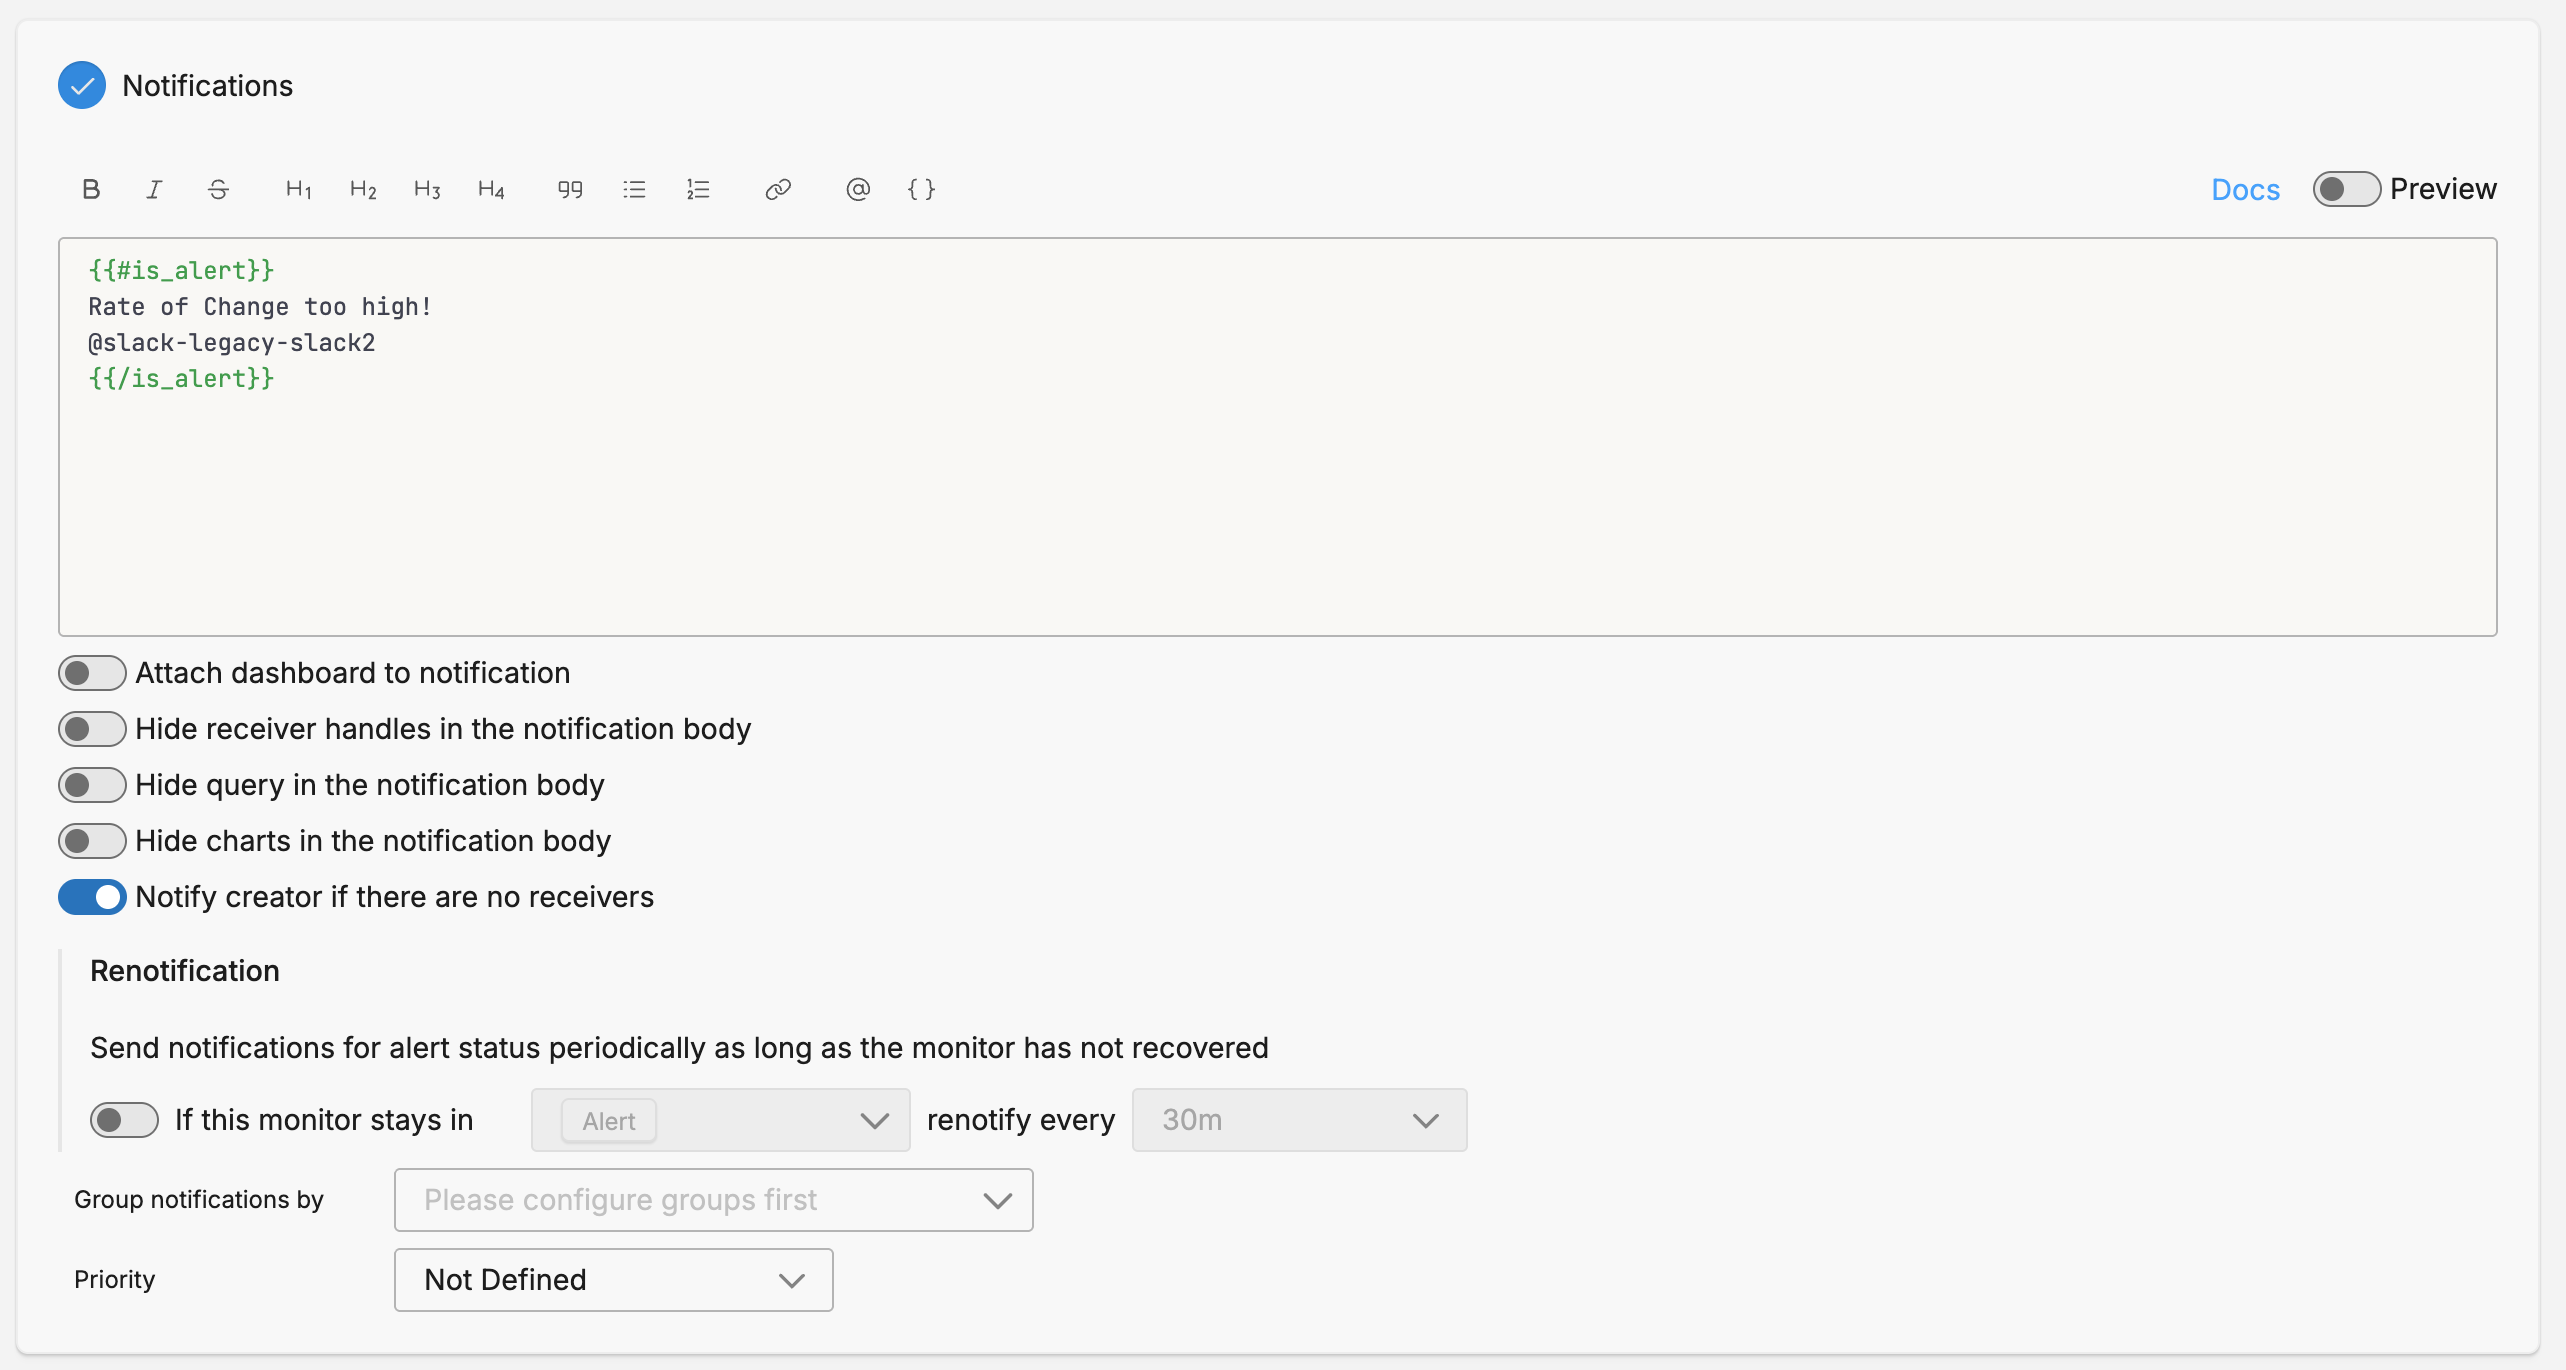Insert a hyperlink via the link icon
Viewport: 2566px width, 1370px height.
778,189
